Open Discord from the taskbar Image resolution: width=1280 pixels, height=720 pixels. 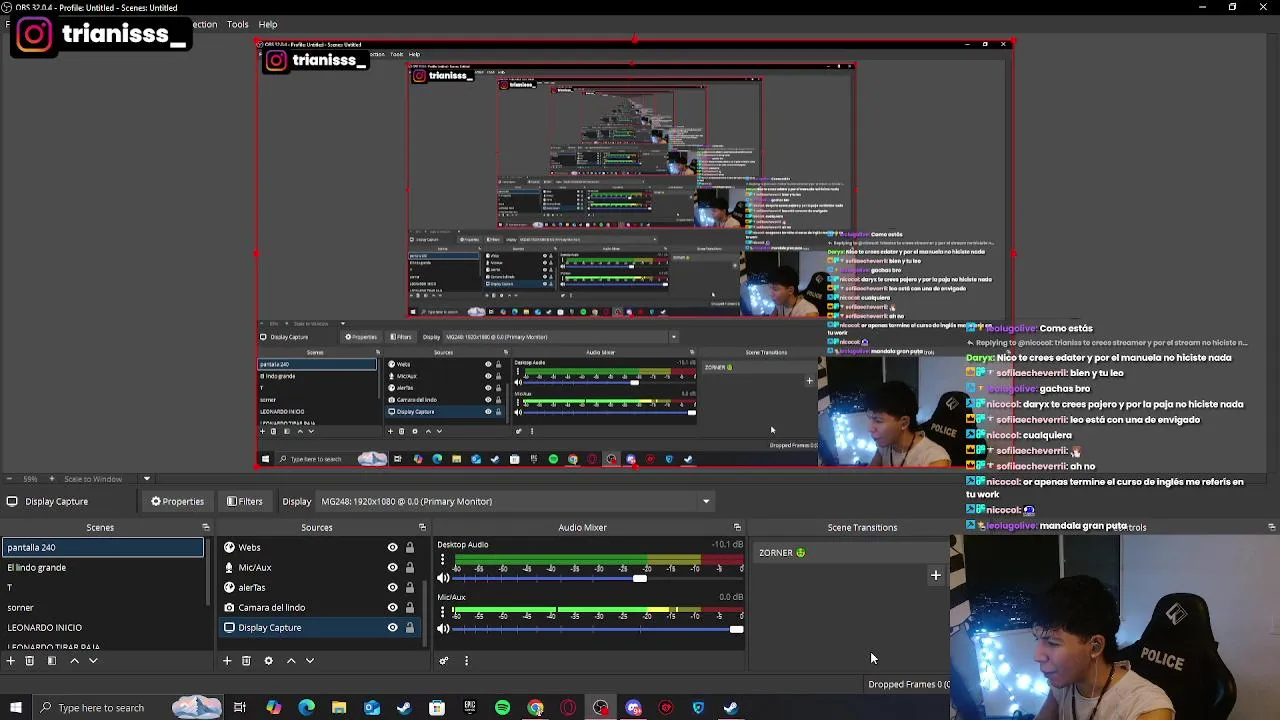pyautogui.click(x=634, y=708)
